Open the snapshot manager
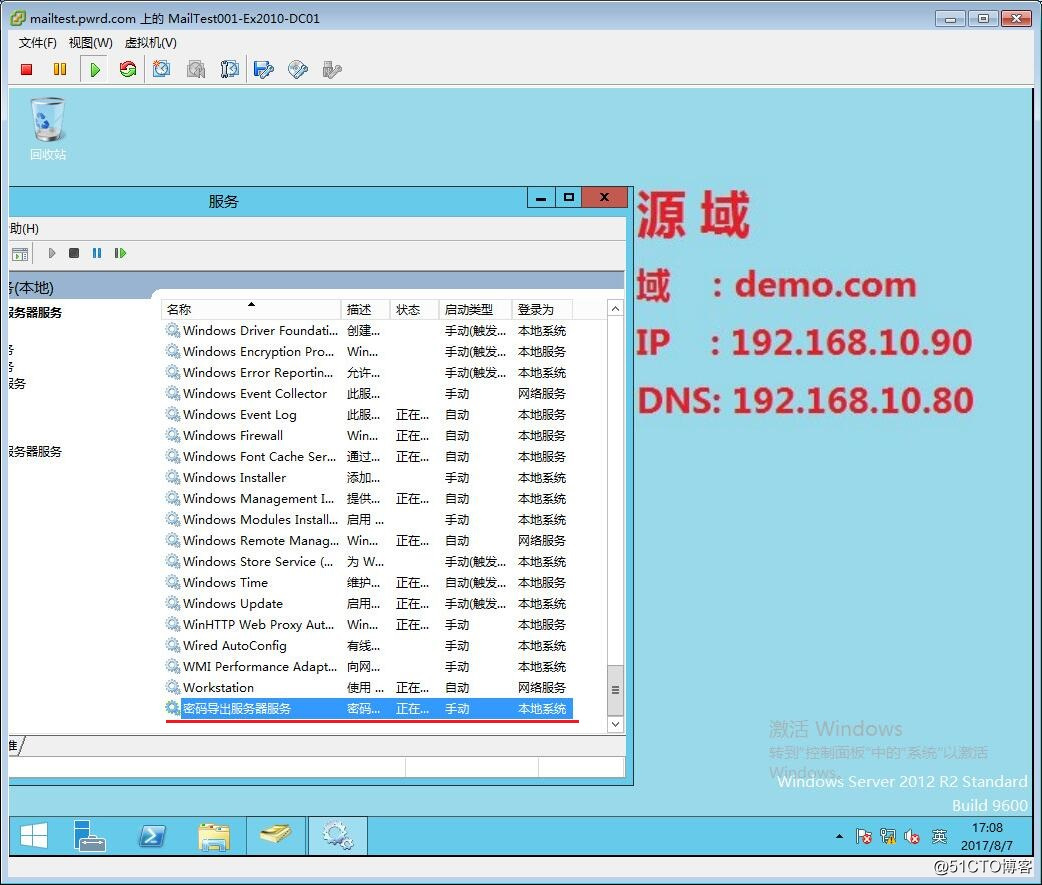 [229, 69]
